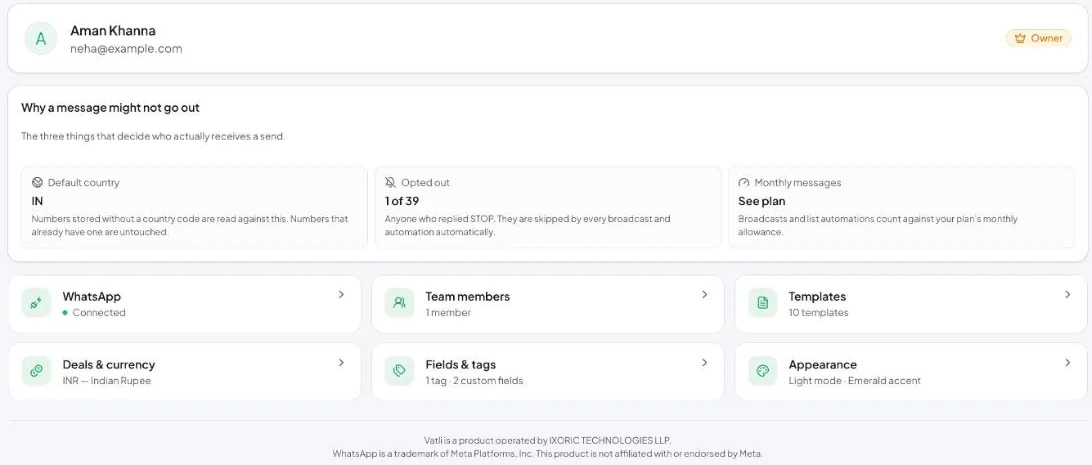This screenshot has height=465, width=1092.
Task: Expand the WhatsApp card chevron
Action: point(341,294)
